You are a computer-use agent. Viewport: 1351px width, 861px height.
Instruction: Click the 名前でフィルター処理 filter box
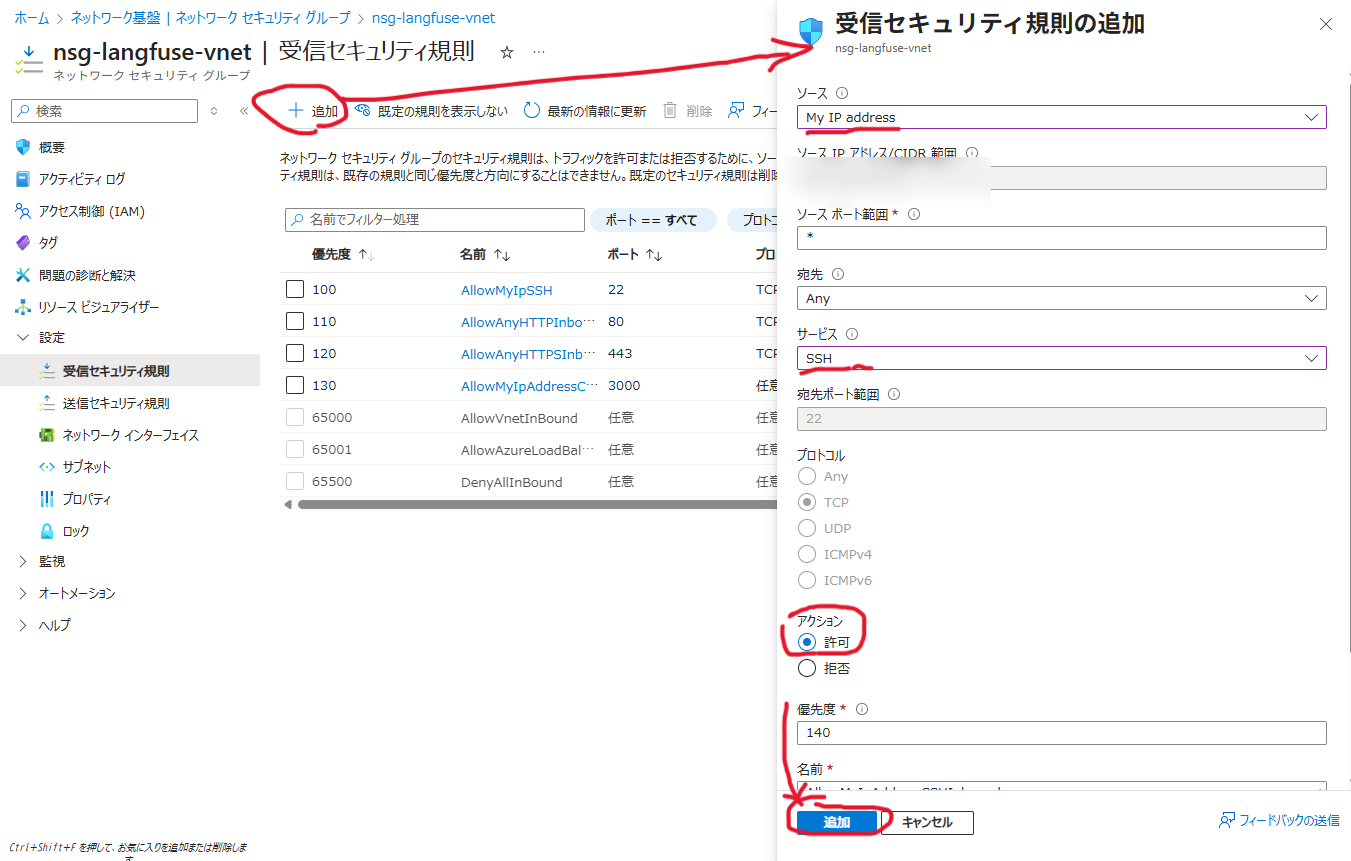click(x=434, y=219)
